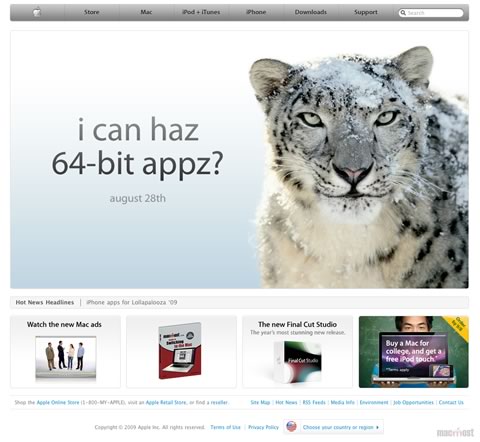Open the Mac navigation tab
Image resolution: width=480 pixels, height=442 pixels.
coord(146,12)
